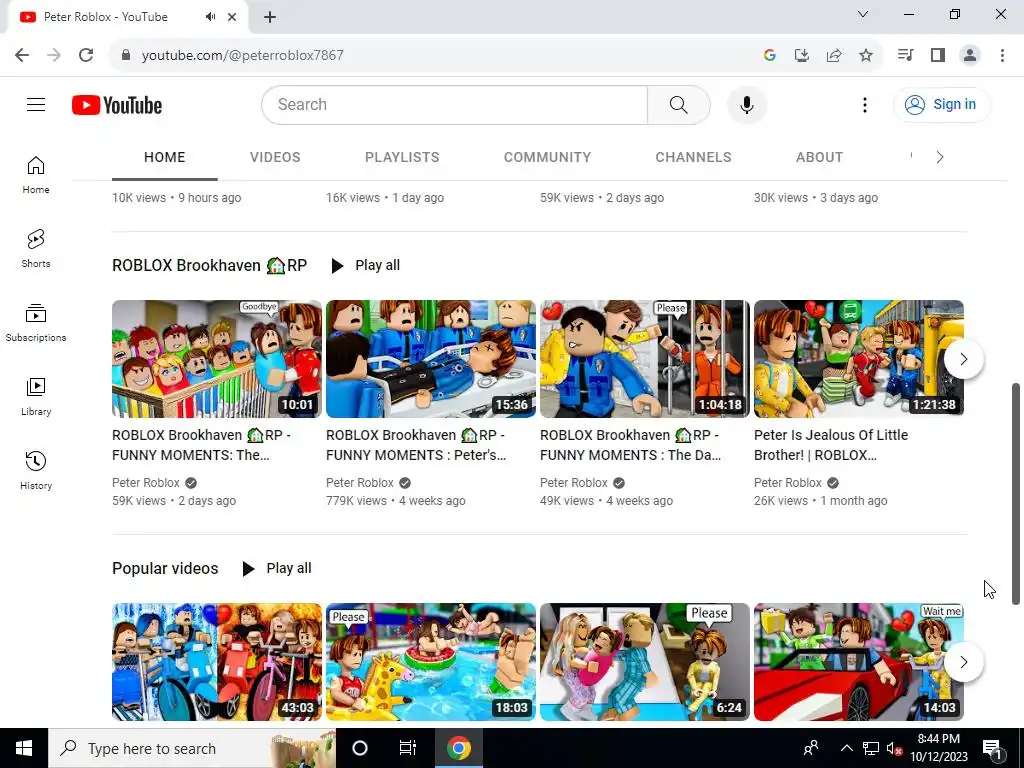This screenshot has width=1024, height=768.
Task: Click the Windows taskbar search box
Action: [192, 748]
